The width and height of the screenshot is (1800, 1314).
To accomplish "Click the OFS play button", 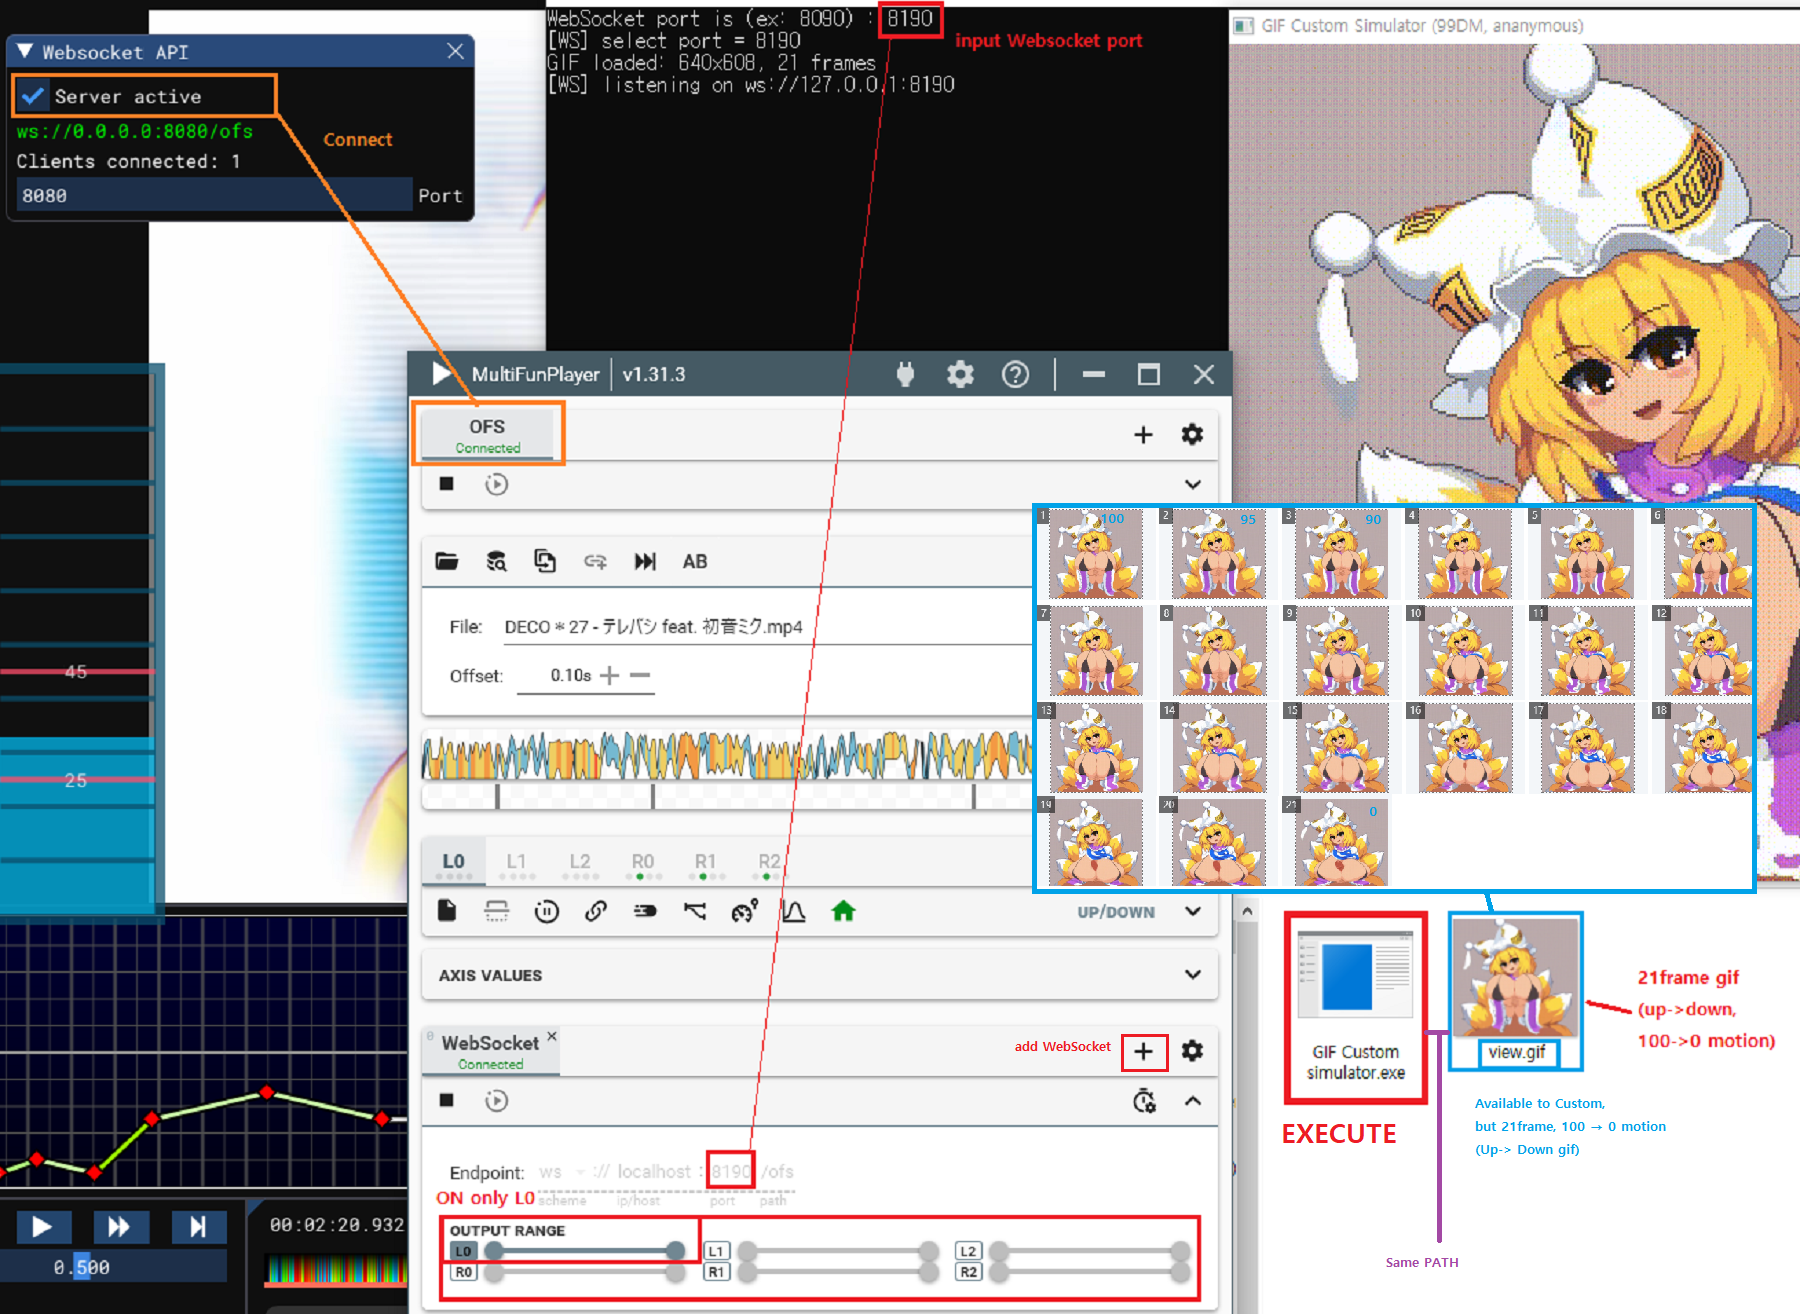I will pos(43,1226).
